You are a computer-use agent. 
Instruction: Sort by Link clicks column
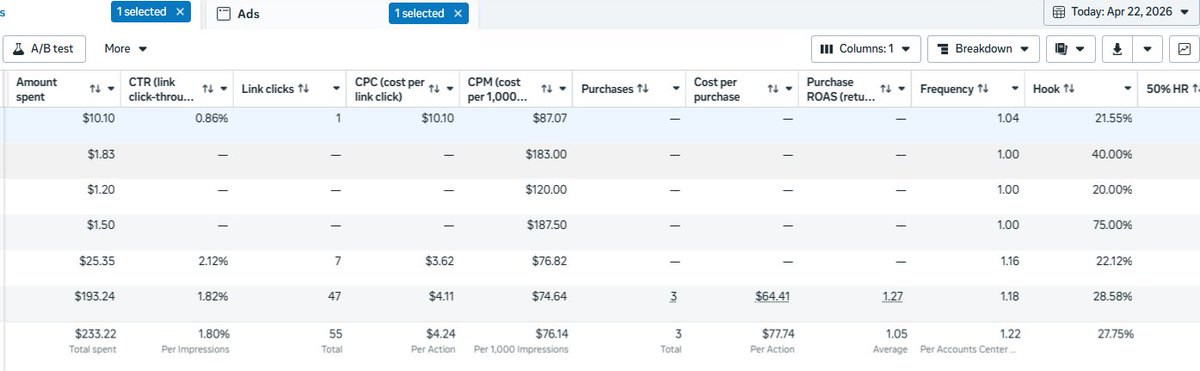304,89
